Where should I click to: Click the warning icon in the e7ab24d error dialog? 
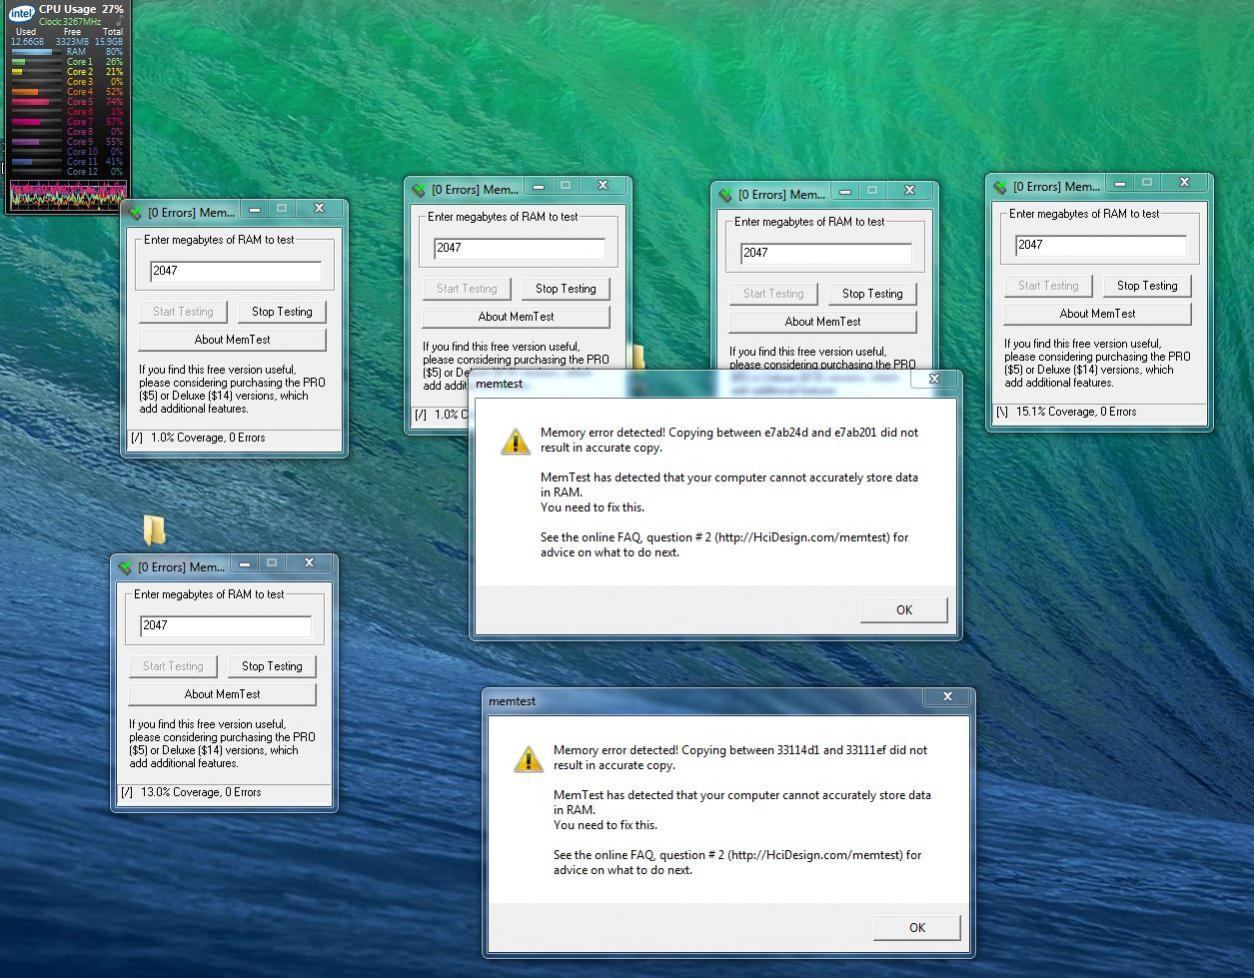pyautogui.click(x=515, y=442)
